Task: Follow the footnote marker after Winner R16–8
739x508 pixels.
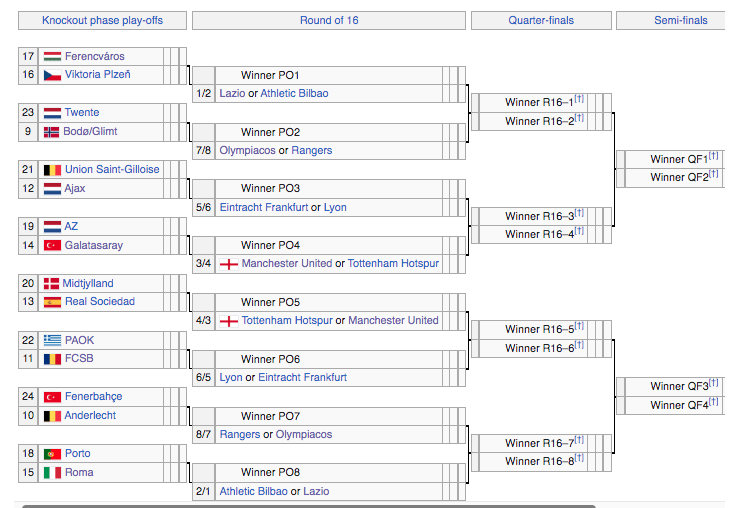Action: [x=579, y=458]
